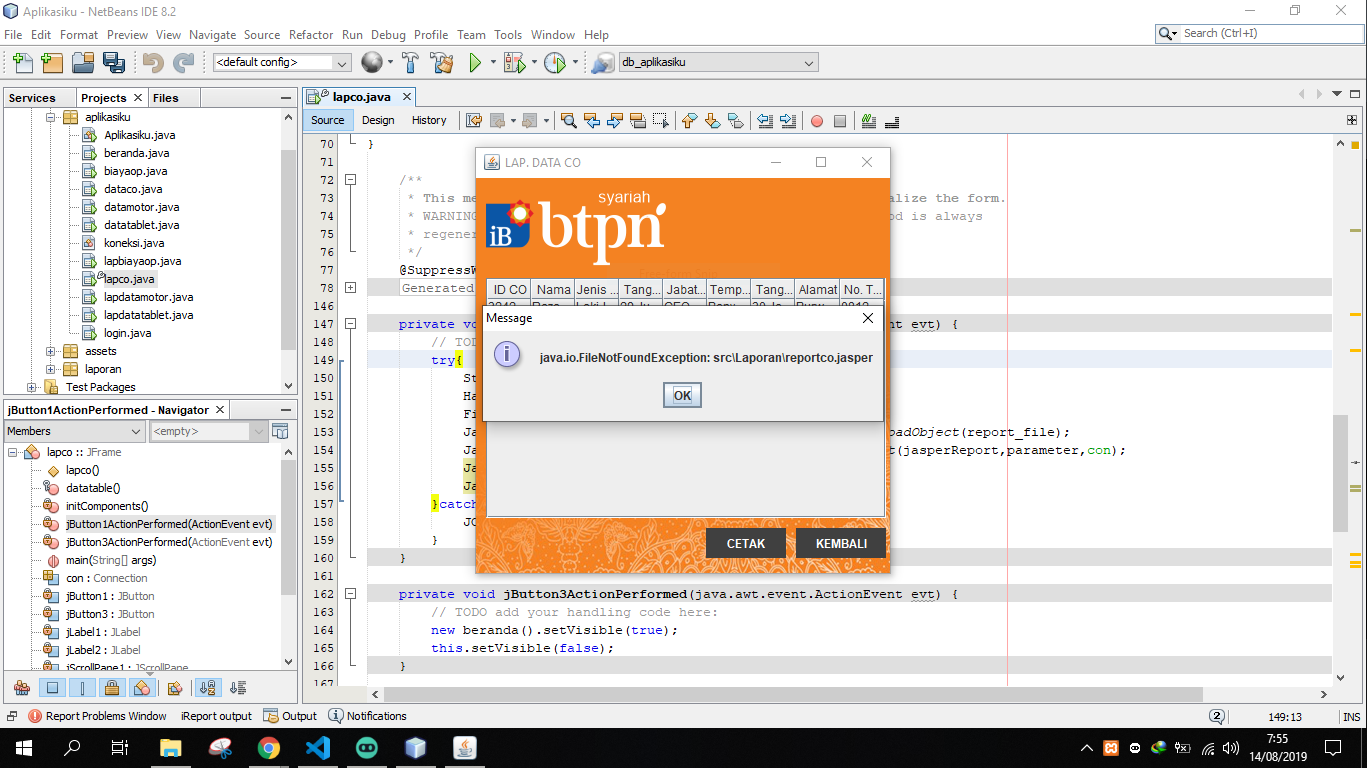Viewport: 1367px width, 768px height.
Task: Click the CETAK button
Action: tap(746, 543)
